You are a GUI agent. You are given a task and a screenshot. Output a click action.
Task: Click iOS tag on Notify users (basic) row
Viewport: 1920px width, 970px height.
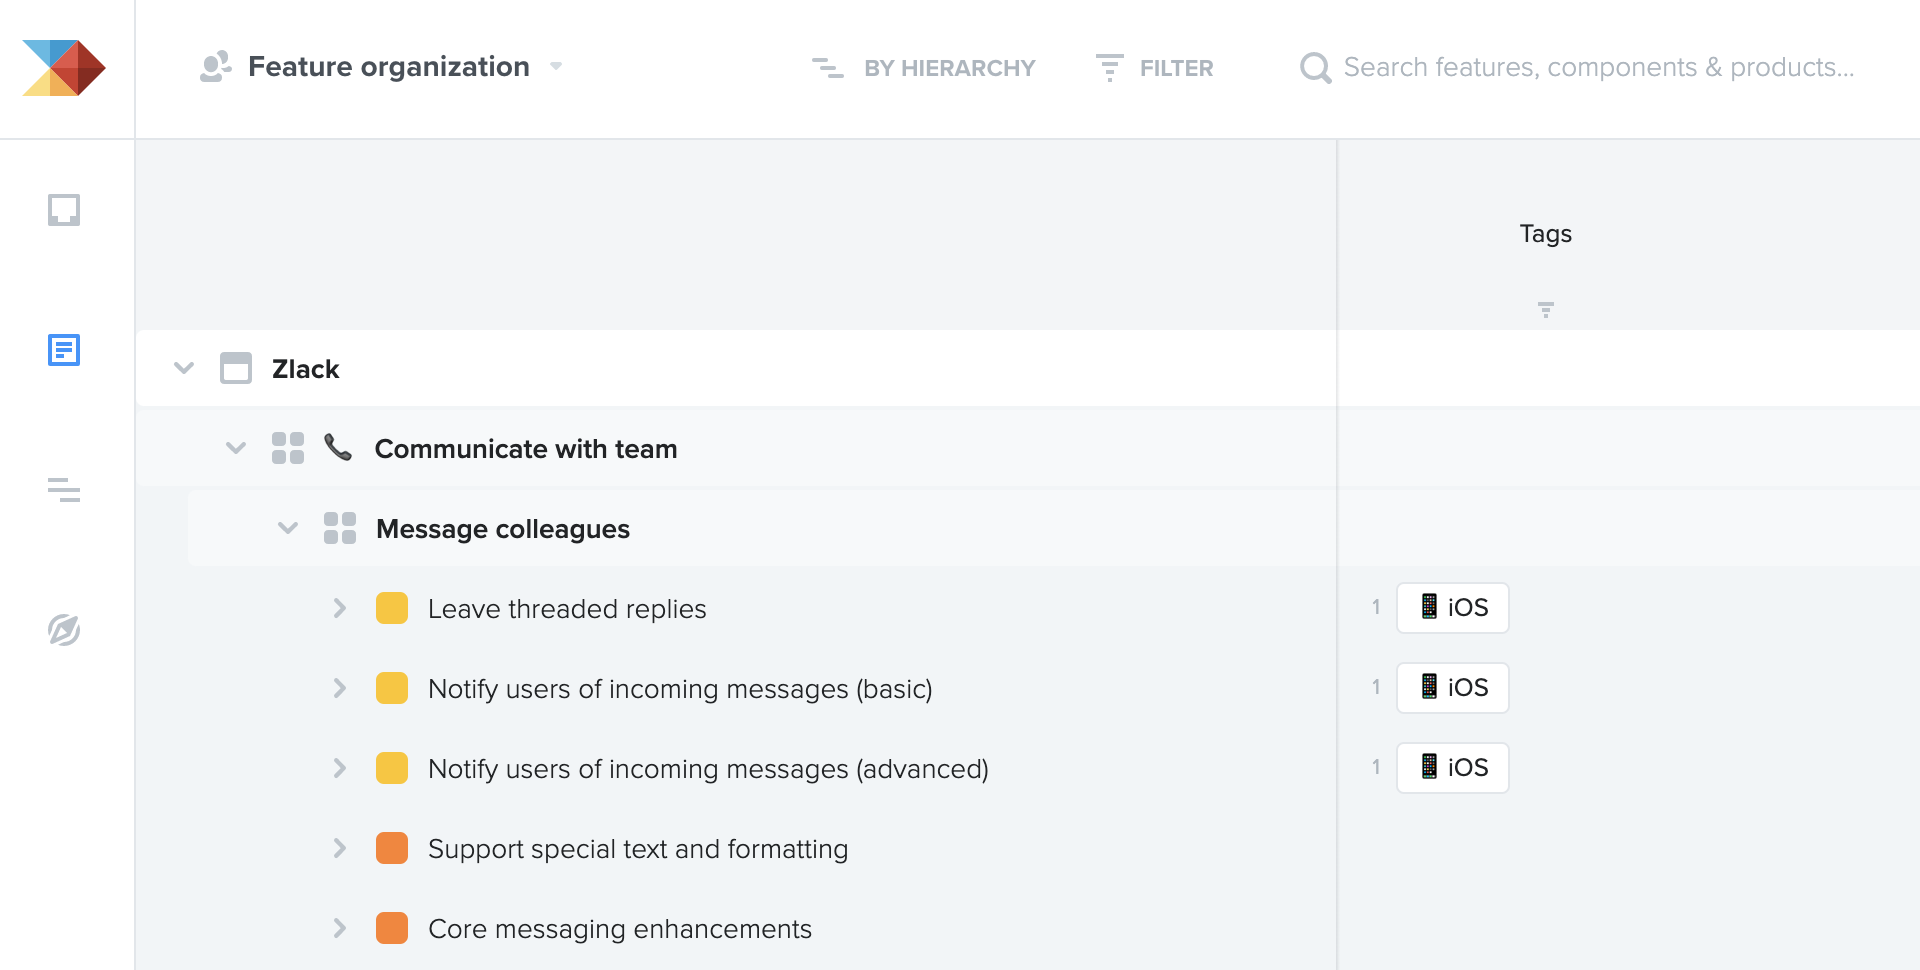coord(1453,688)
